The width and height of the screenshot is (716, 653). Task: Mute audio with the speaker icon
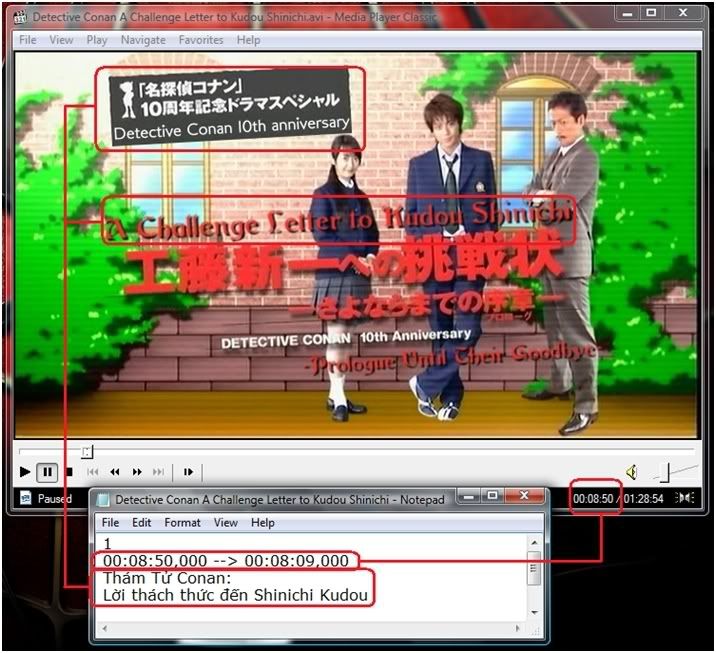[632, 472]
